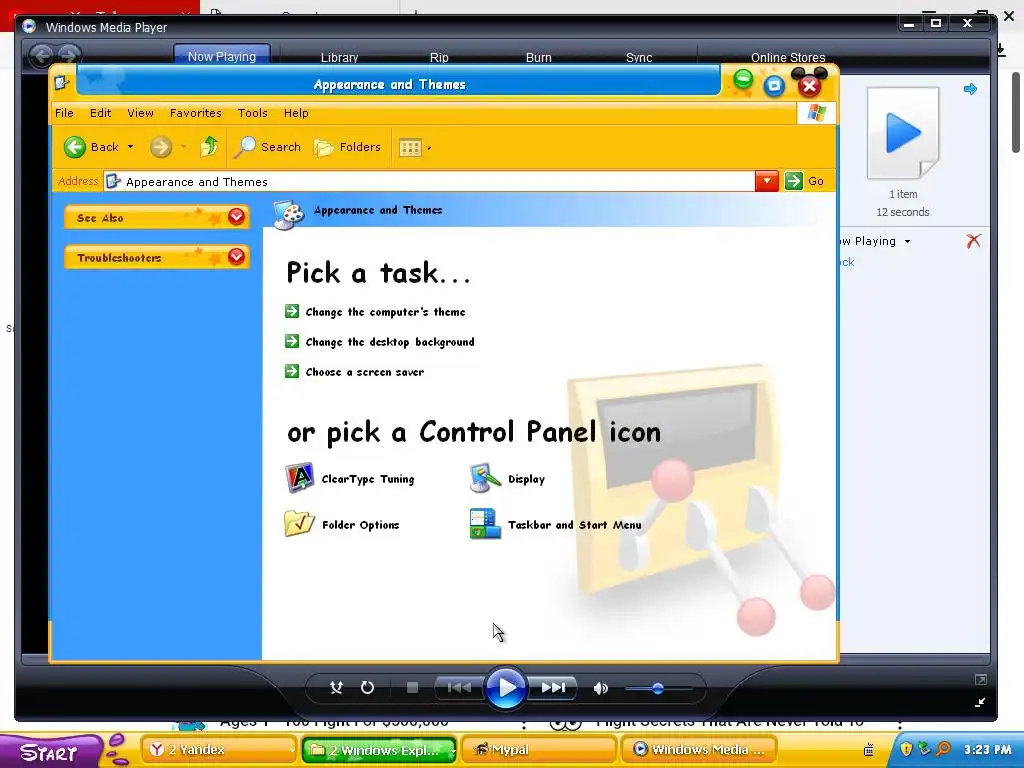This screenshot has height=768, width=1024.
Task: Open the View menu
Action: point(140,113)
